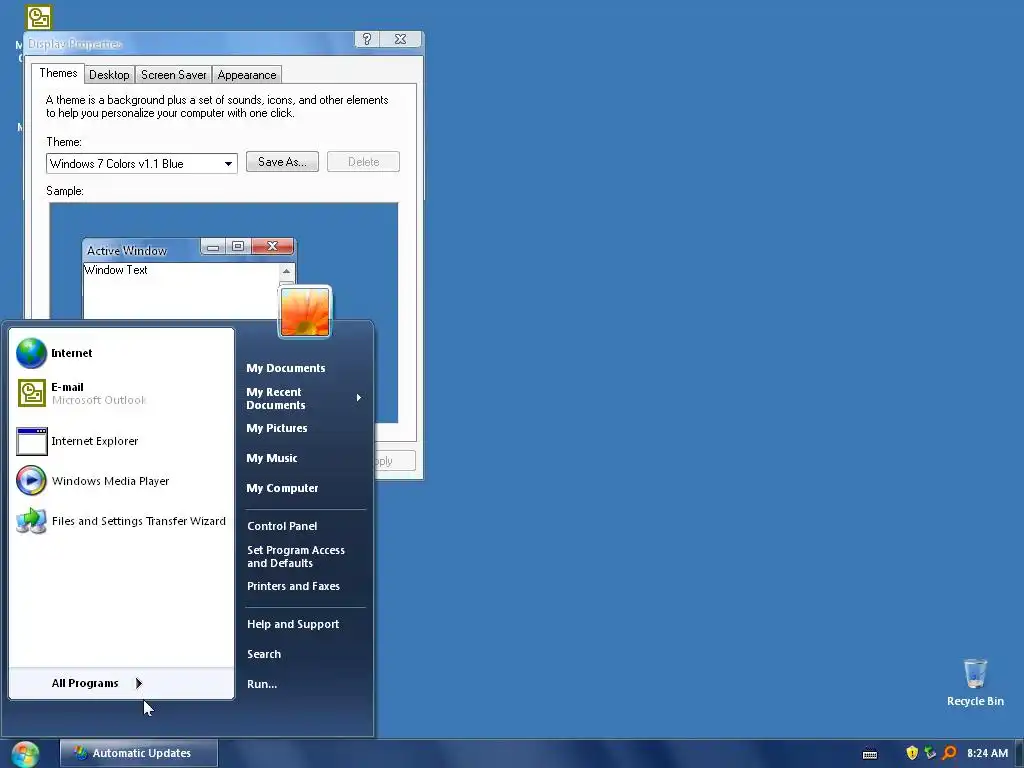
Task: Open the E-mail Microsoft Outlook icon
Action: point(31,393)
